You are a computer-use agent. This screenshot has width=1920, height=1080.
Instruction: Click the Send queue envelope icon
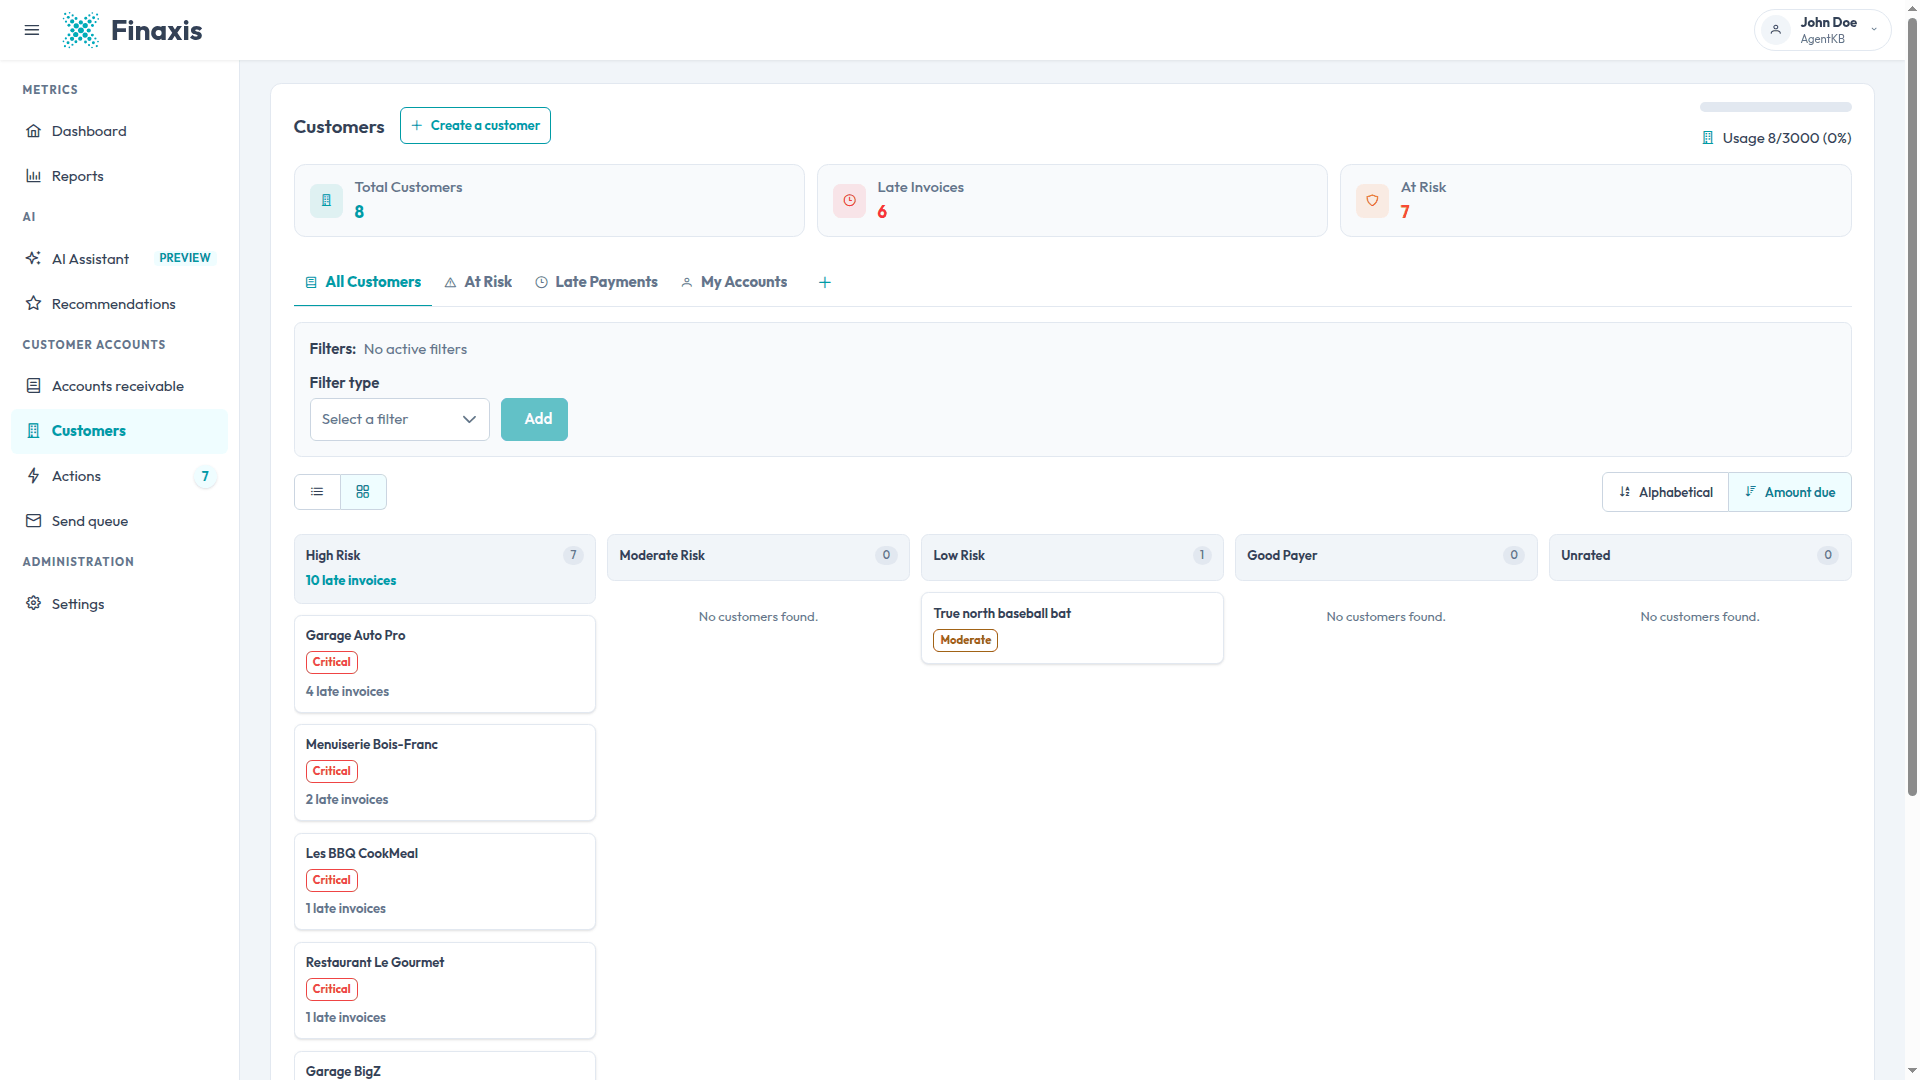[33, 521]
